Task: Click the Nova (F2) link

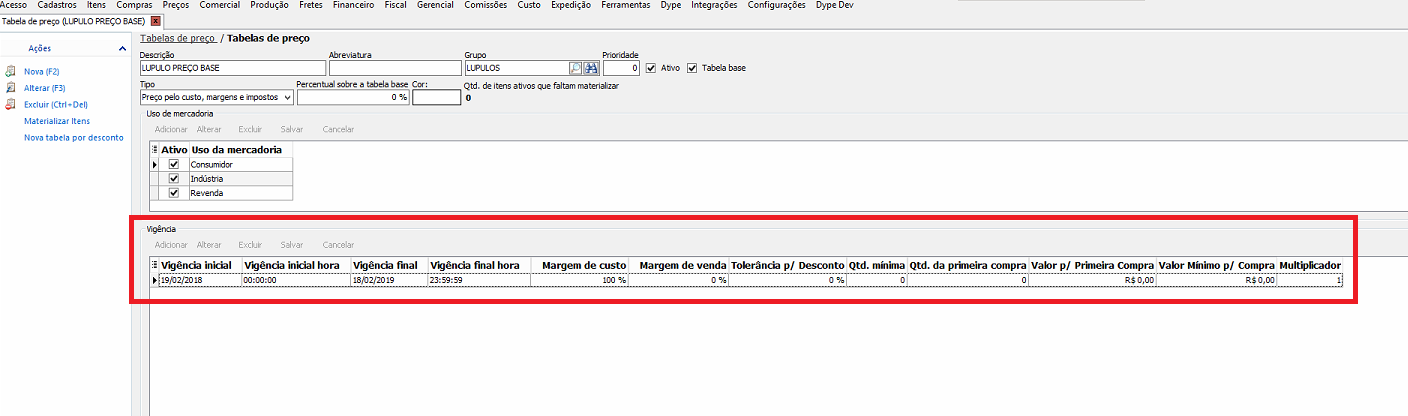Action: pos(42,72)
